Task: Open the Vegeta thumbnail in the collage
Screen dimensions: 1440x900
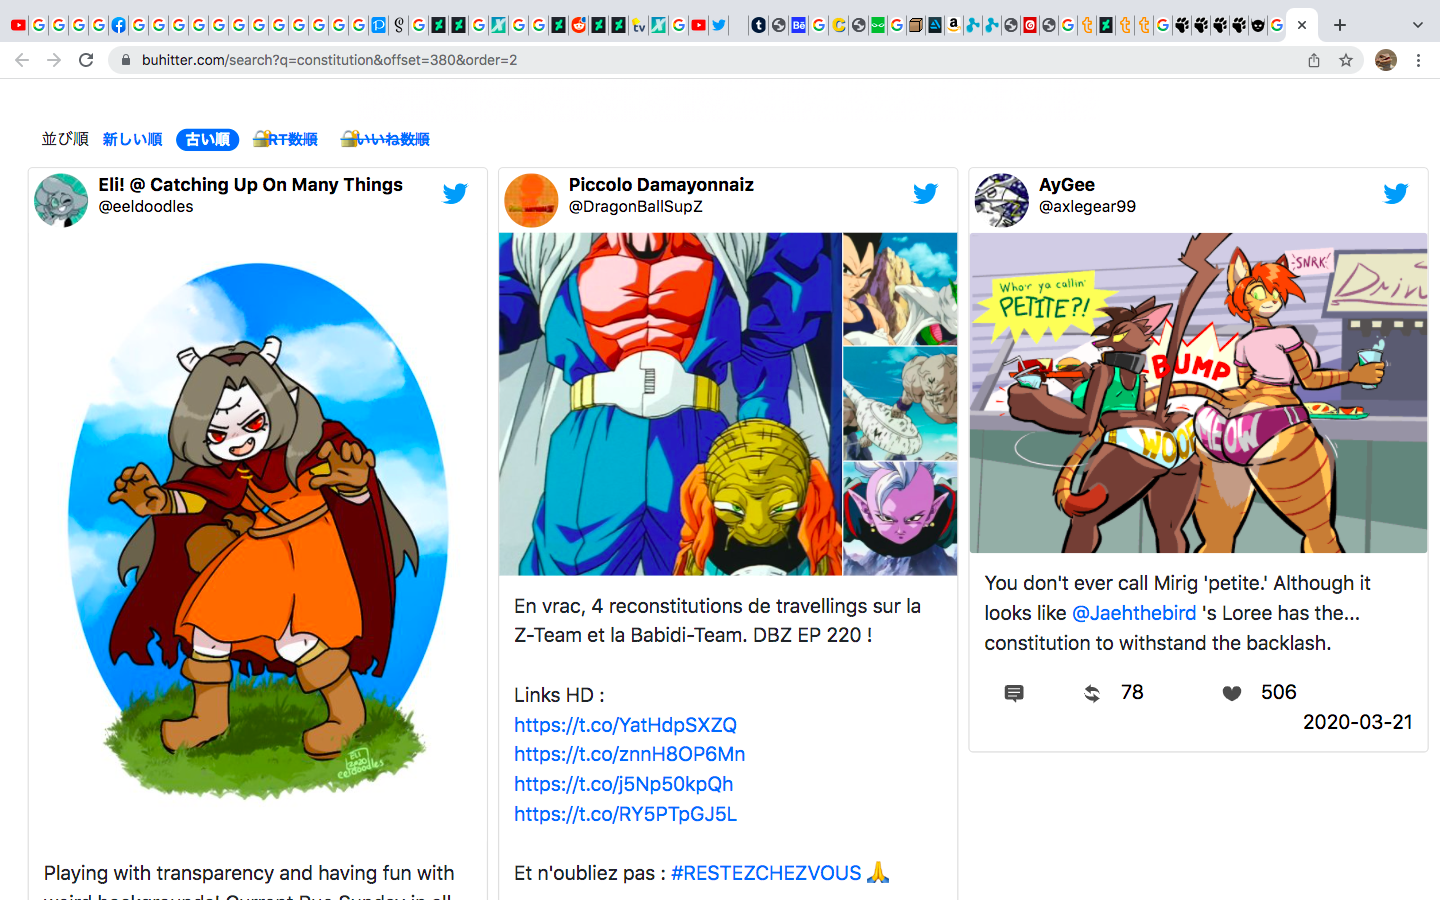Action: pos(900,289)
